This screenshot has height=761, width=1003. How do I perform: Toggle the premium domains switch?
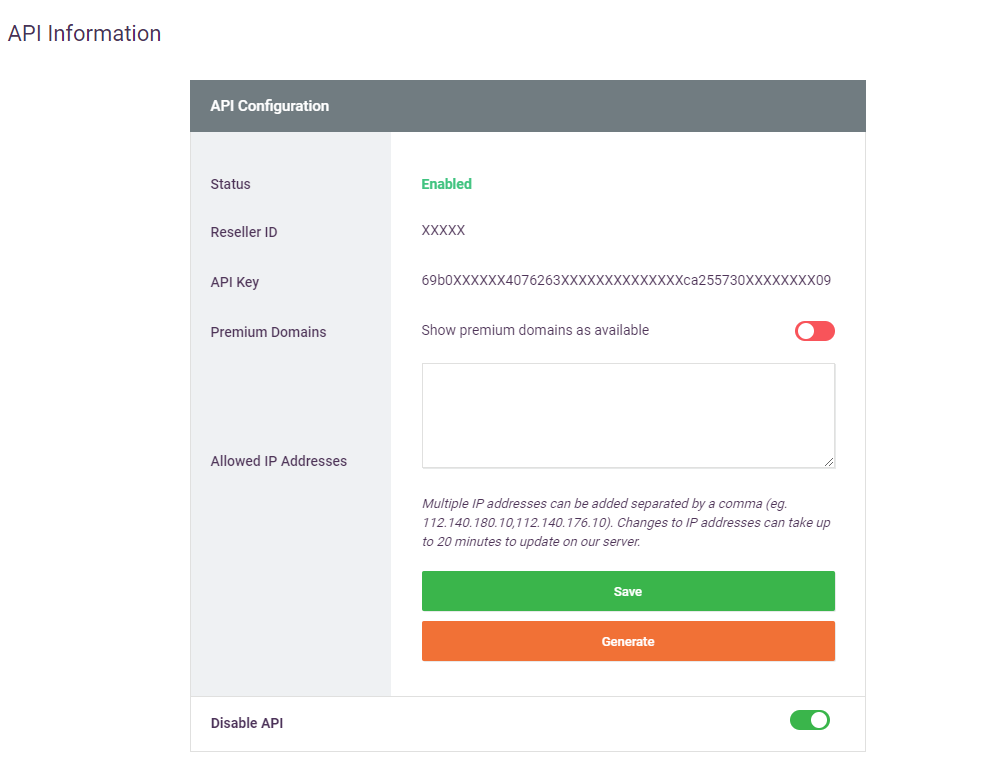[814, 331]
